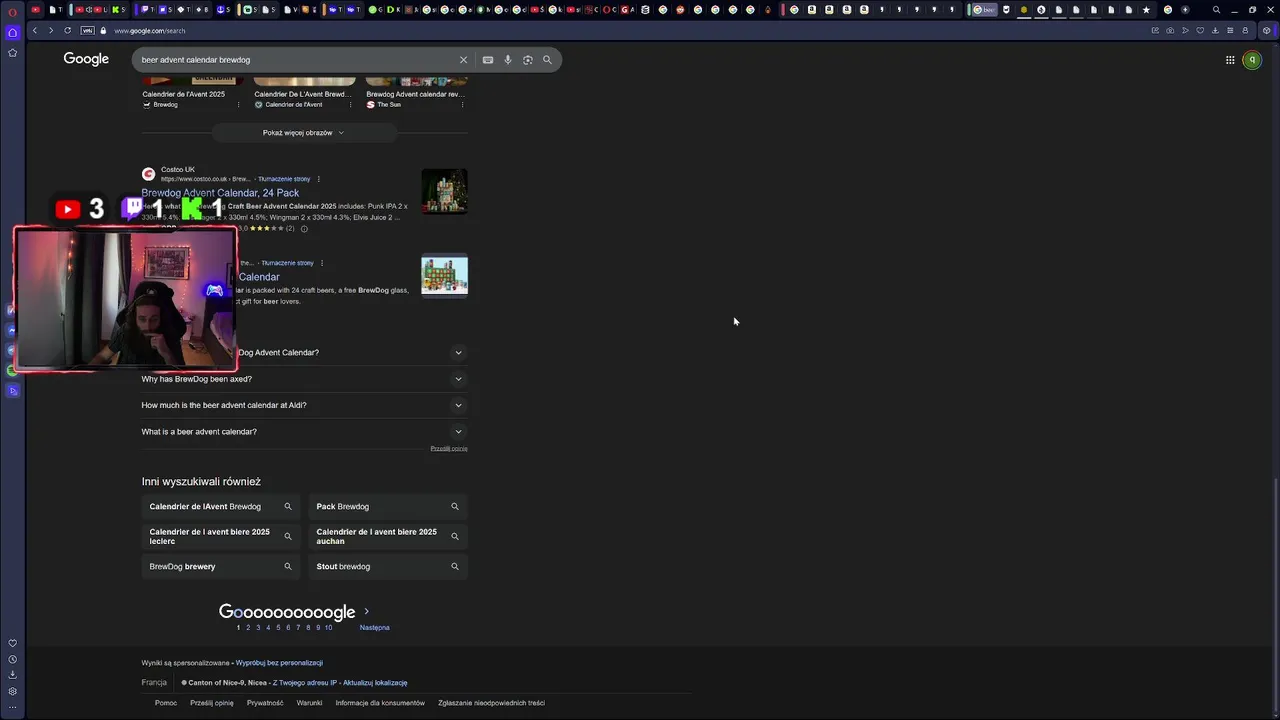Open Warunki footer link
The height and width of the screenshot is (720, 1280).
tap(309, 703)
